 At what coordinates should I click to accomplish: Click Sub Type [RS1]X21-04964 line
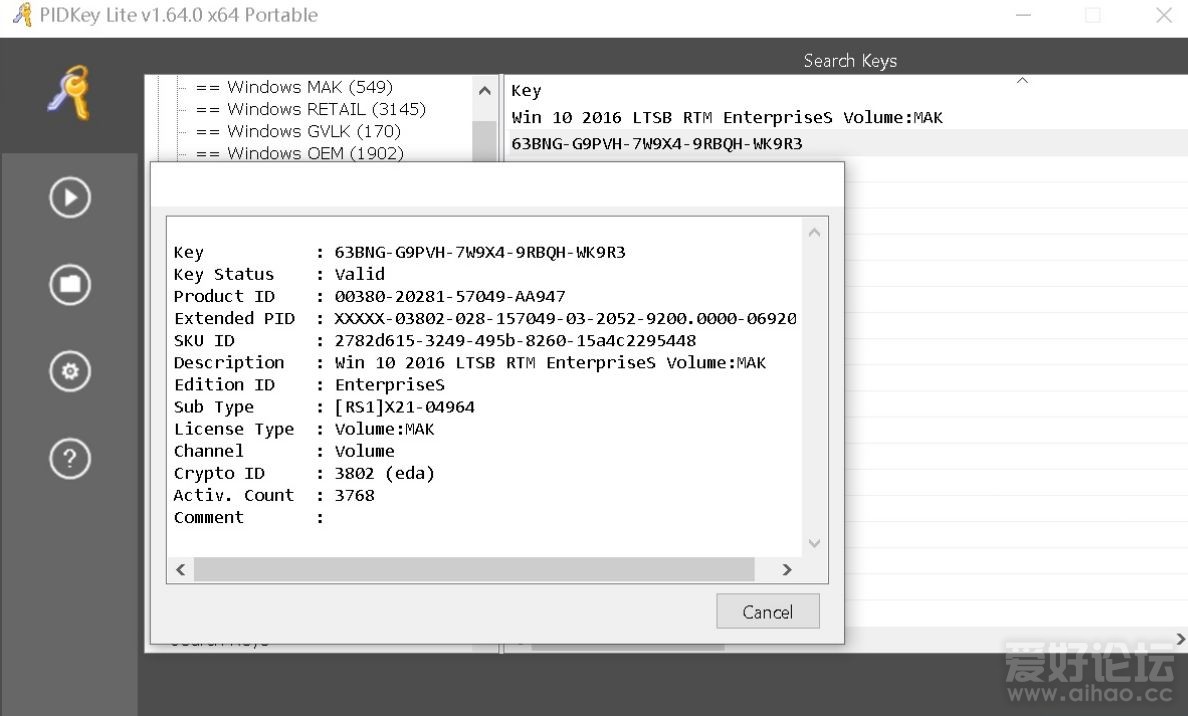click(324, 407)
